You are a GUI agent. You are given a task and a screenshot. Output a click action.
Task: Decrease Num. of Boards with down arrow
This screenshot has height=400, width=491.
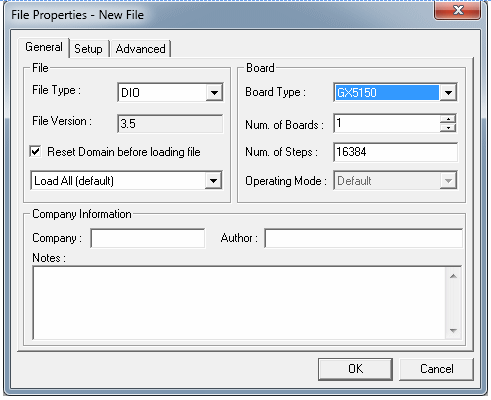point(448,127)
